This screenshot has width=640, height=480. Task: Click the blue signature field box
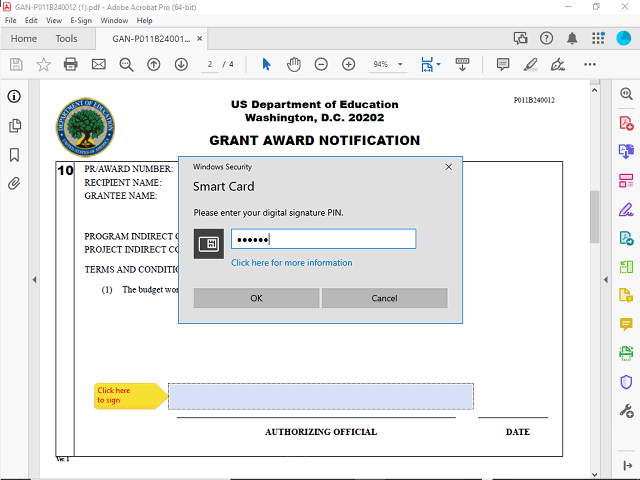point(321,396)
